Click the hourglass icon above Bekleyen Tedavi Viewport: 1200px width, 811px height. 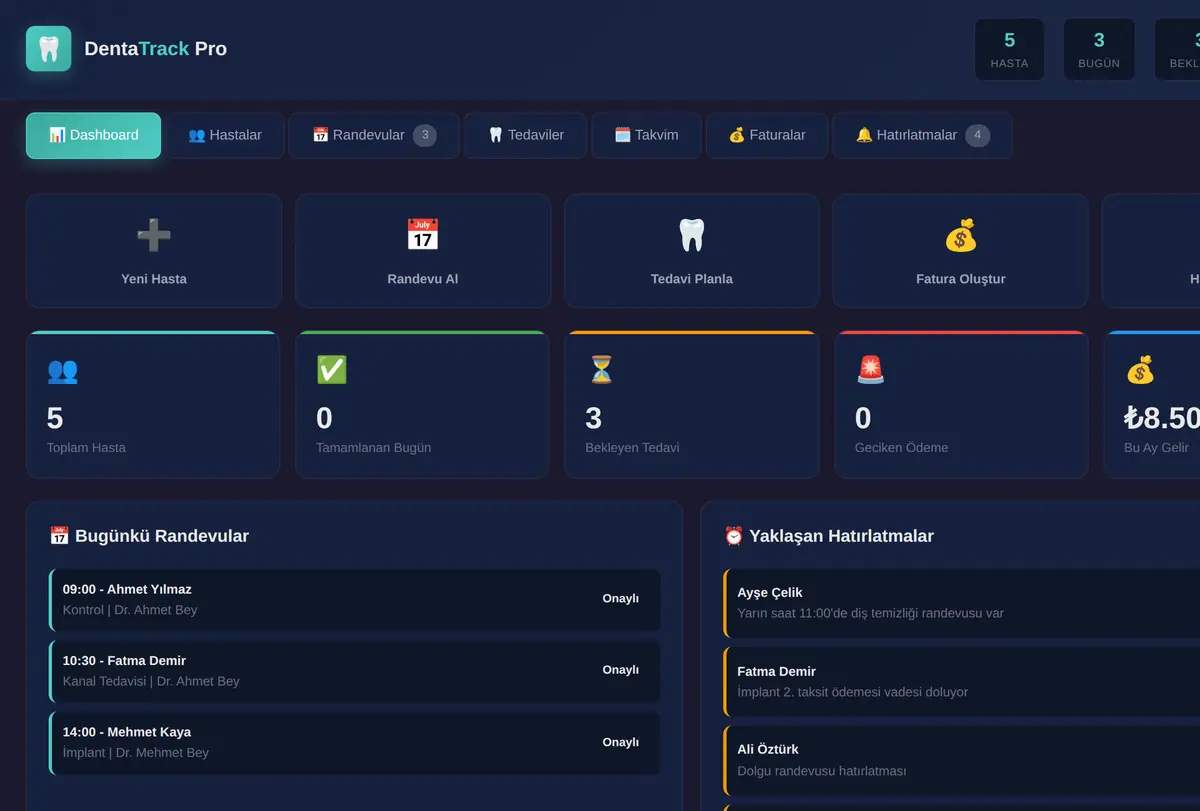[x=601, y=370]
